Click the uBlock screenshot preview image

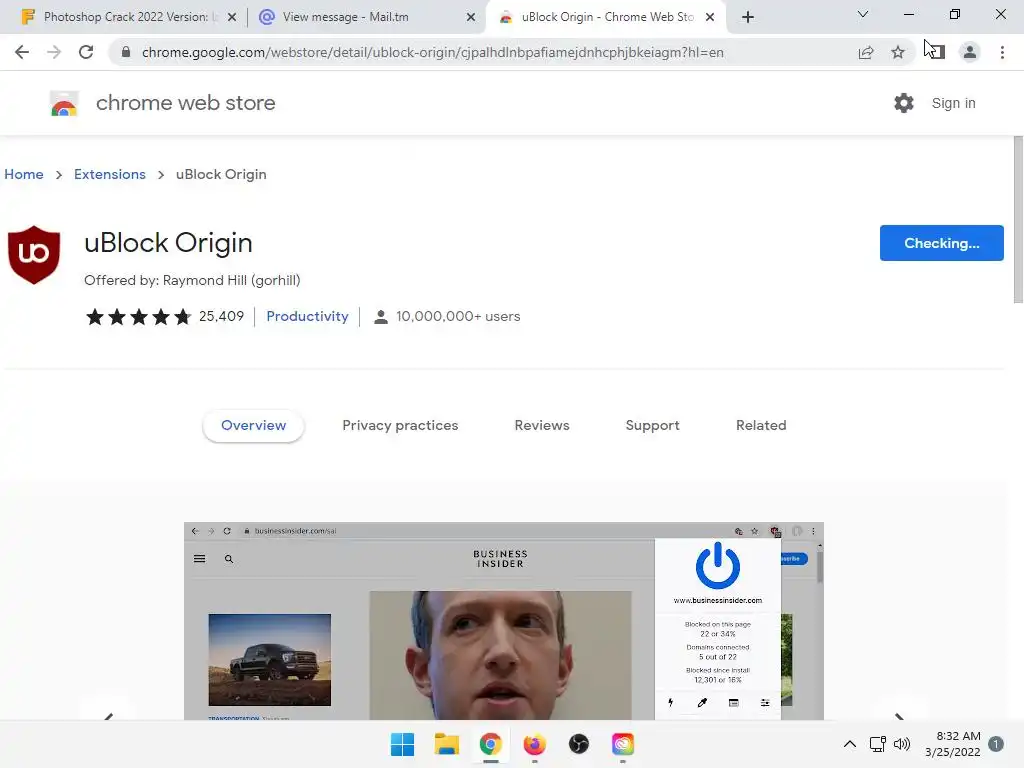coord(504,621)
